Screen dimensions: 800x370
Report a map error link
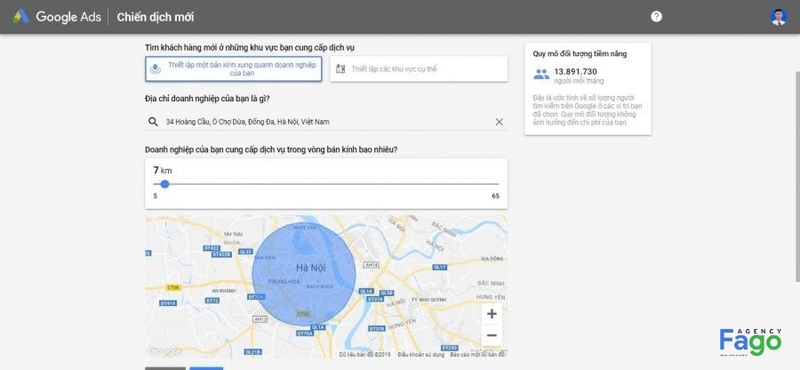477,354
